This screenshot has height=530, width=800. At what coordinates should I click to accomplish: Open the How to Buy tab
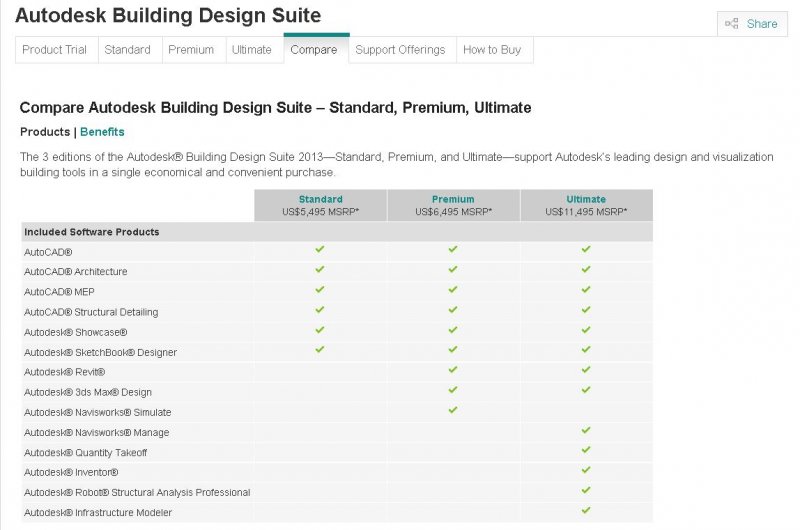(493, 50)
